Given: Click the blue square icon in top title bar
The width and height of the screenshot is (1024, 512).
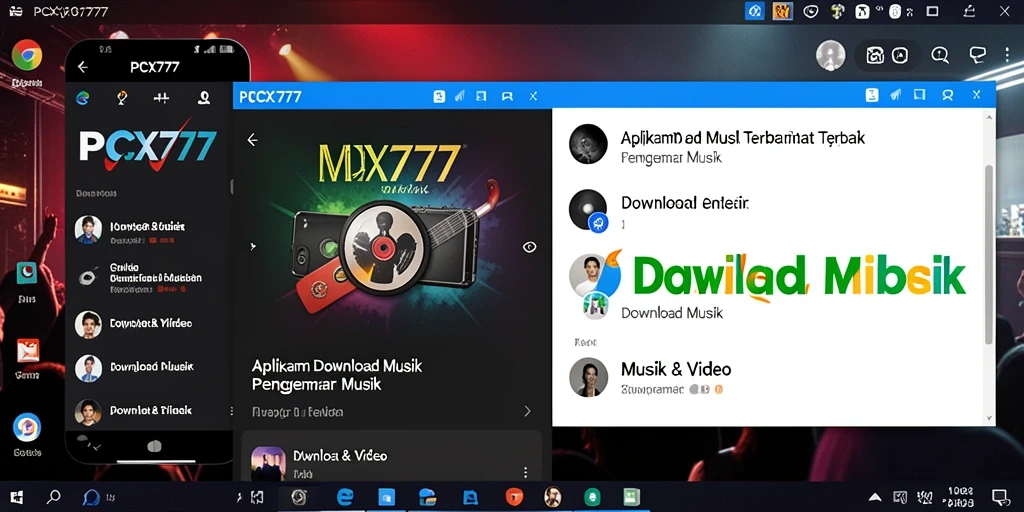Looking at the screenshot, I should (755, 11).
